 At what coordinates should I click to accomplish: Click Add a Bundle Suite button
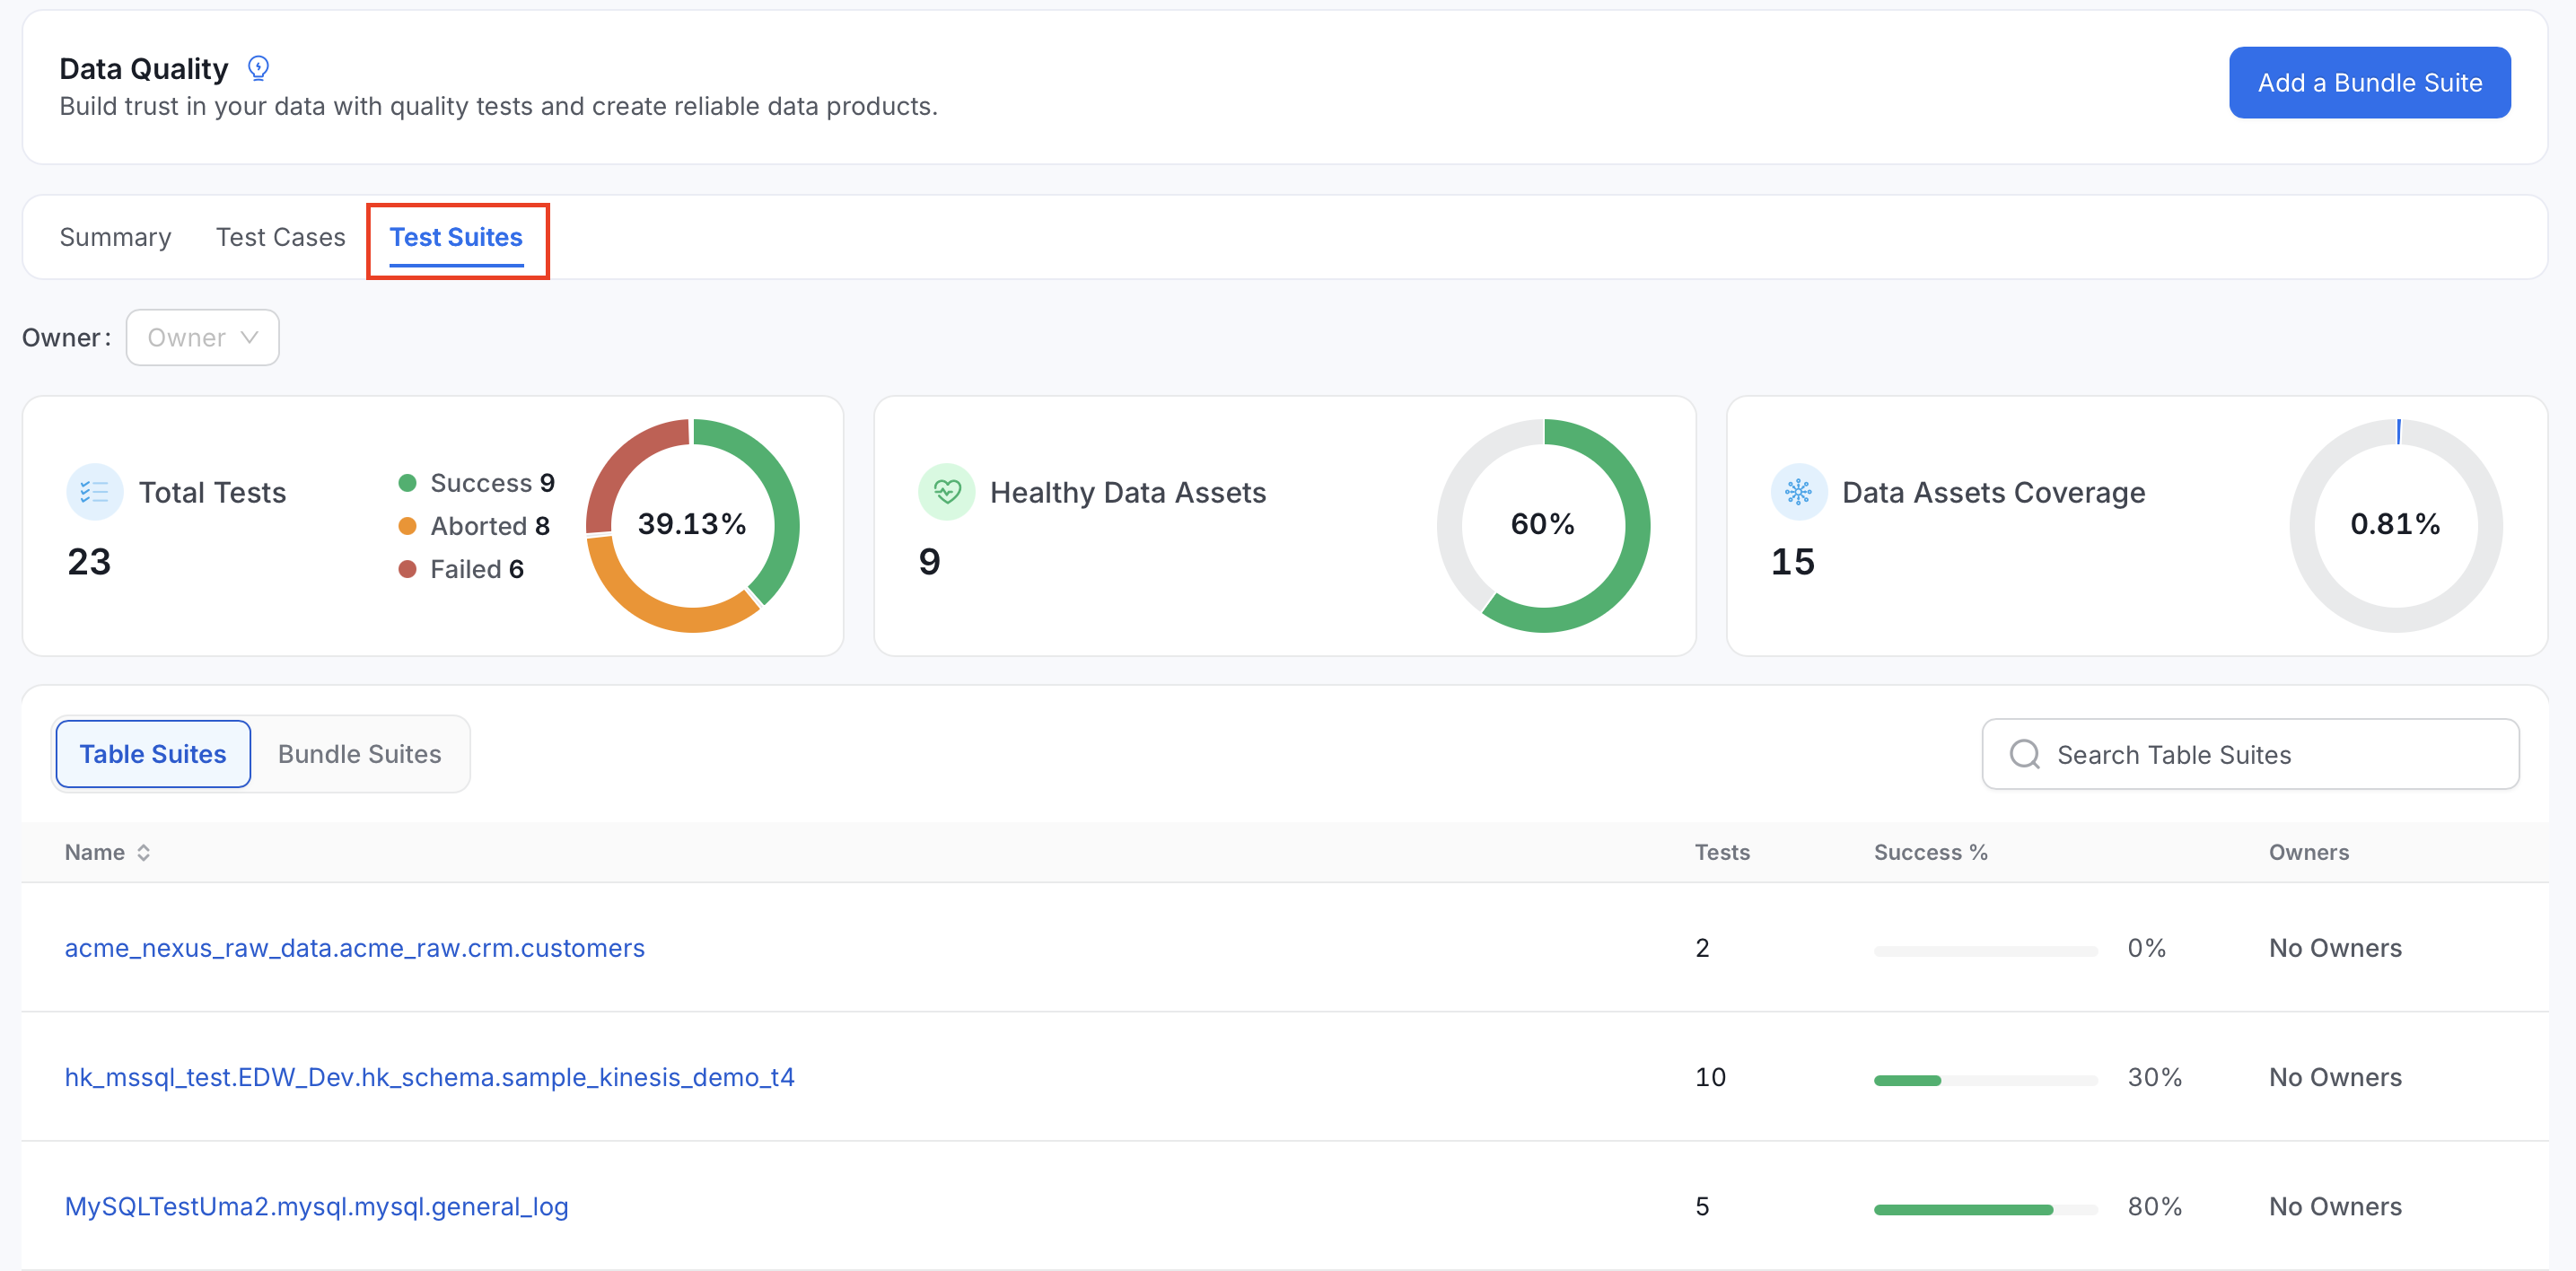click(2369, 83)
